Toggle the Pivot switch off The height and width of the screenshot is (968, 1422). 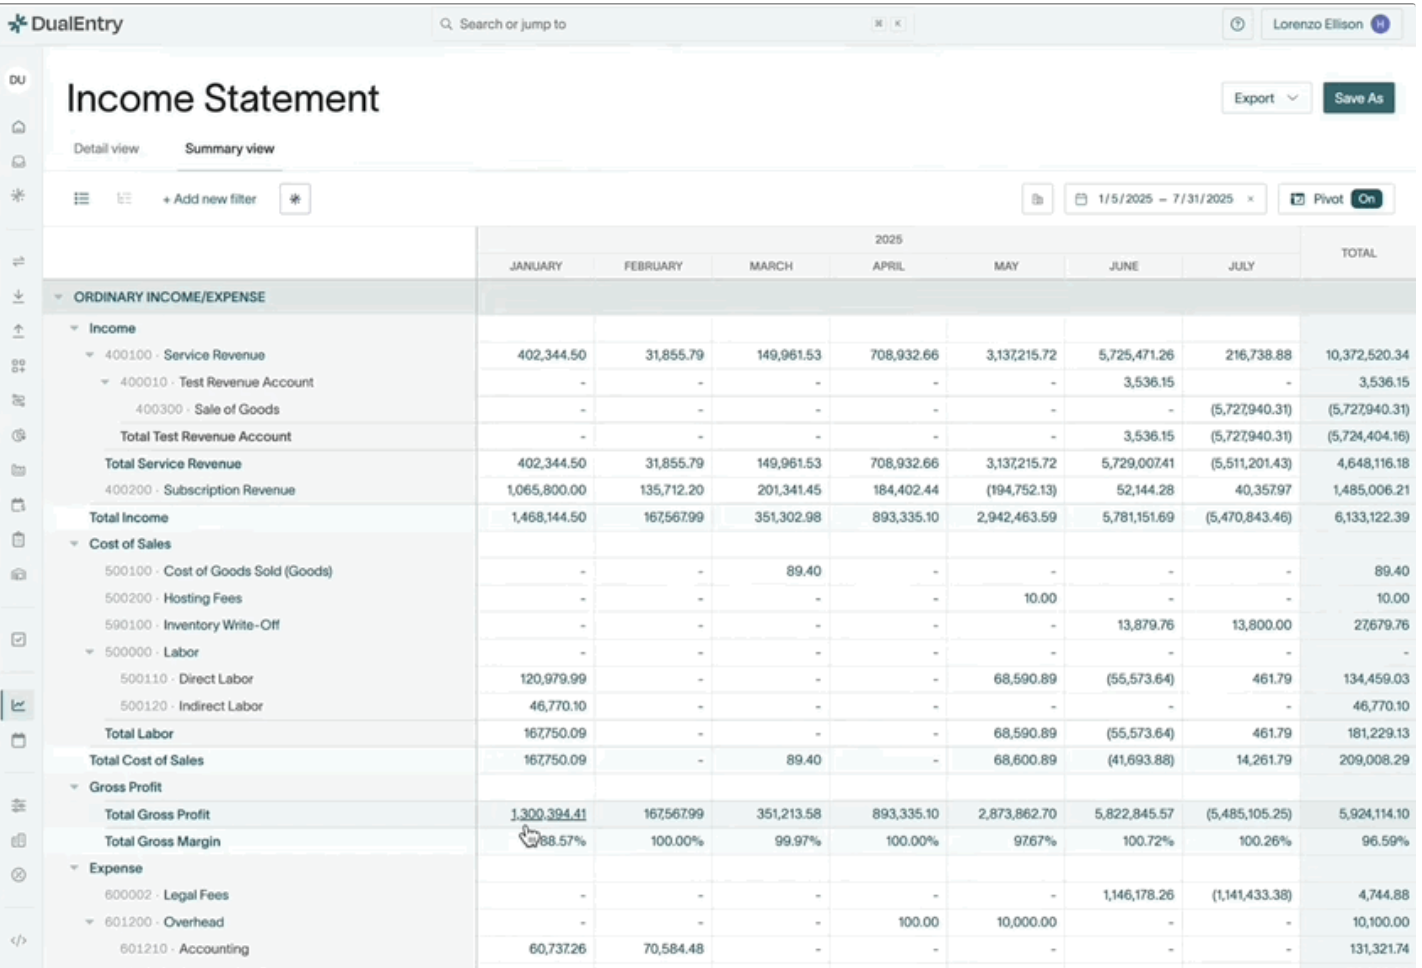(x=1366, y=199)
